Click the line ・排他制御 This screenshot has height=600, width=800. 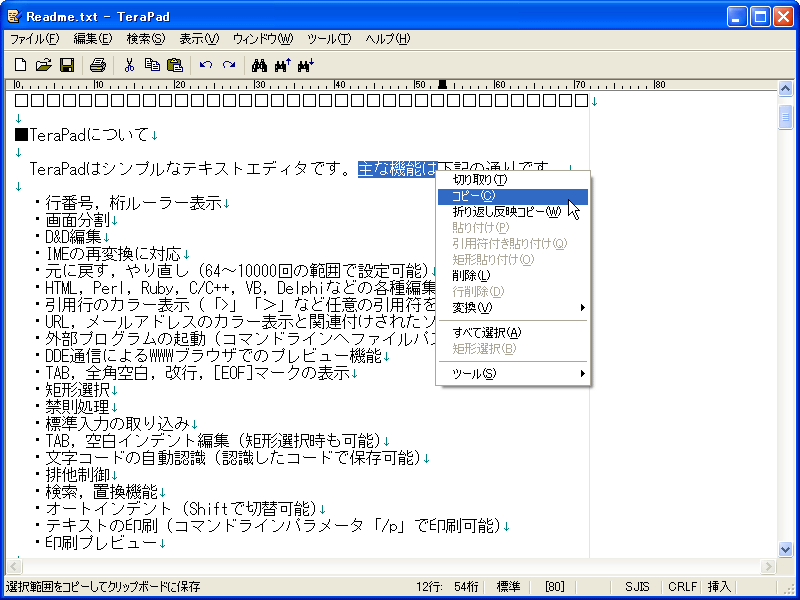coord(76,475)
